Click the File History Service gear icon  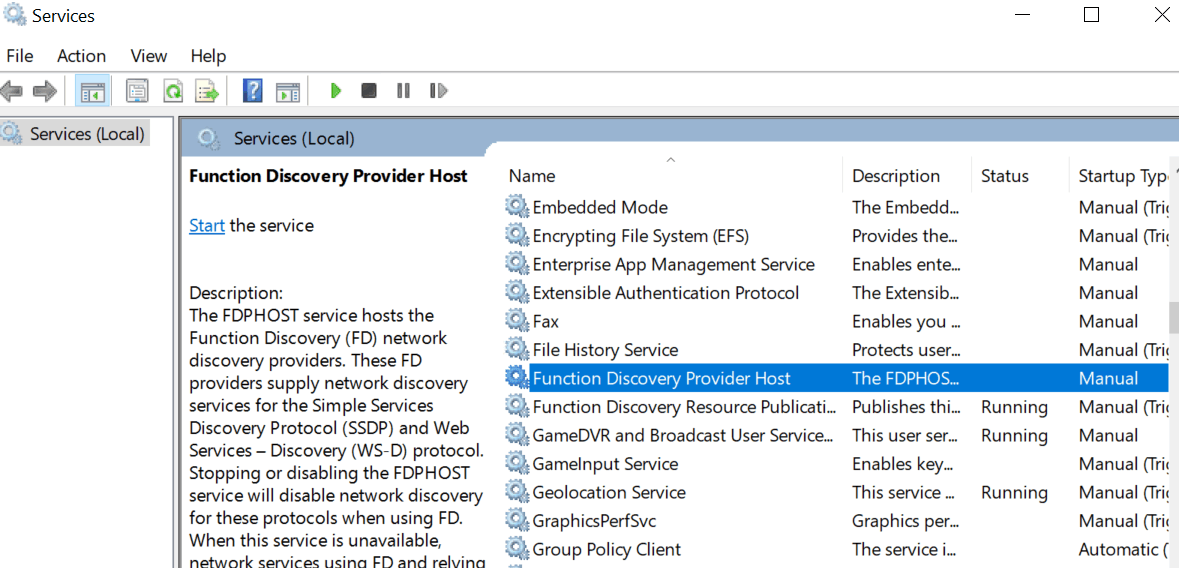(517, 349)
